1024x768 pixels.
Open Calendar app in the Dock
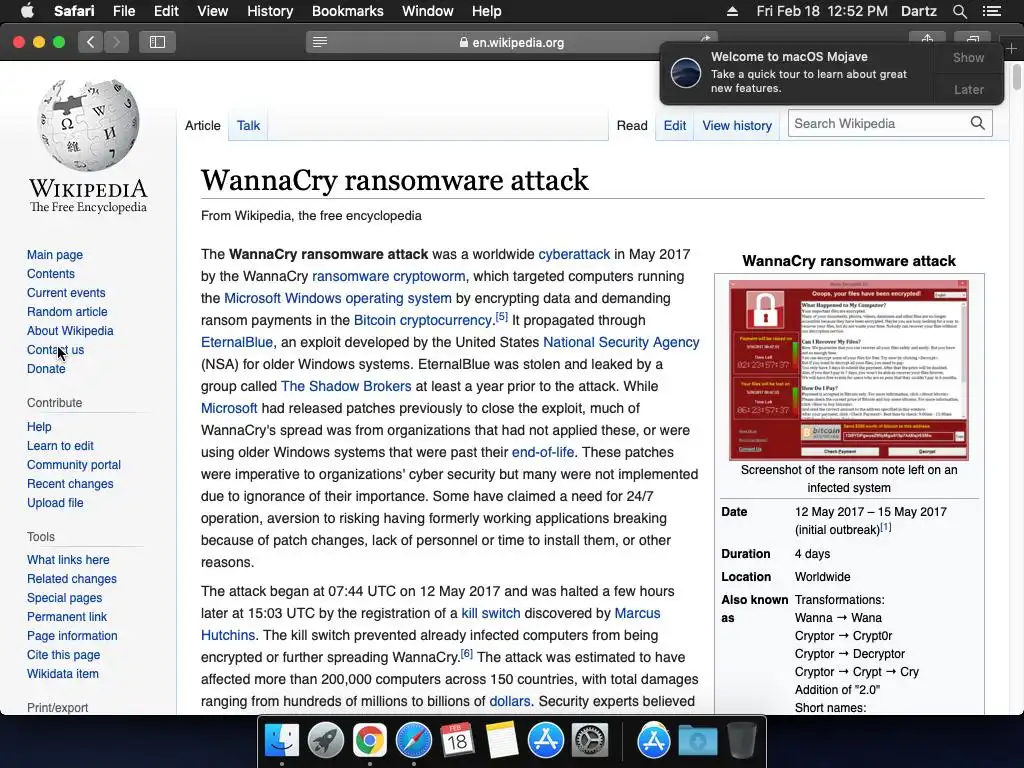pos(457,741)
